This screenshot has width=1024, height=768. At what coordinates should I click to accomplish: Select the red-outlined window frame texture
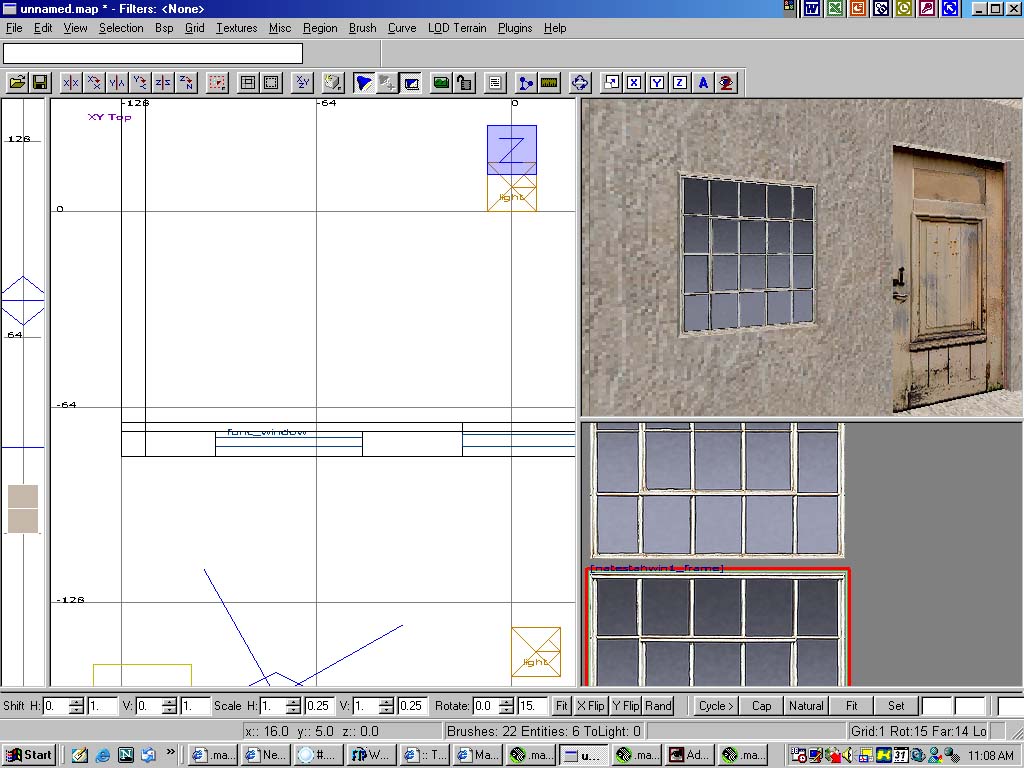(716, 628)
